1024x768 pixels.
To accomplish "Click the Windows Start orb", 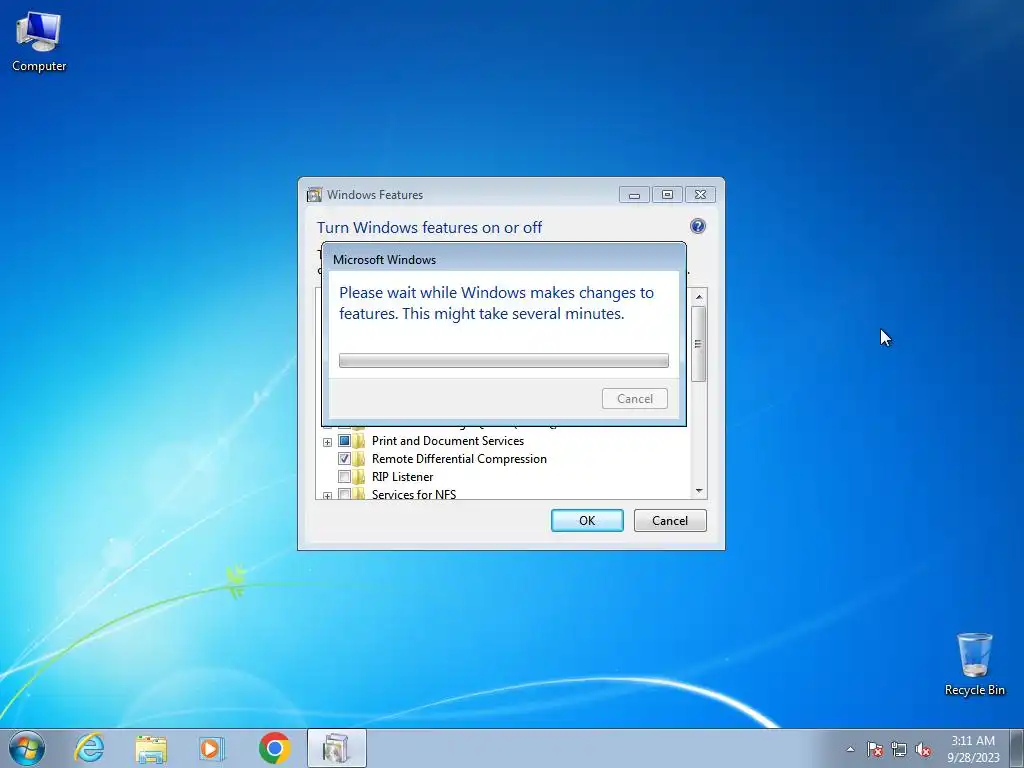I will pyautogui.click(x=27, y=748).
